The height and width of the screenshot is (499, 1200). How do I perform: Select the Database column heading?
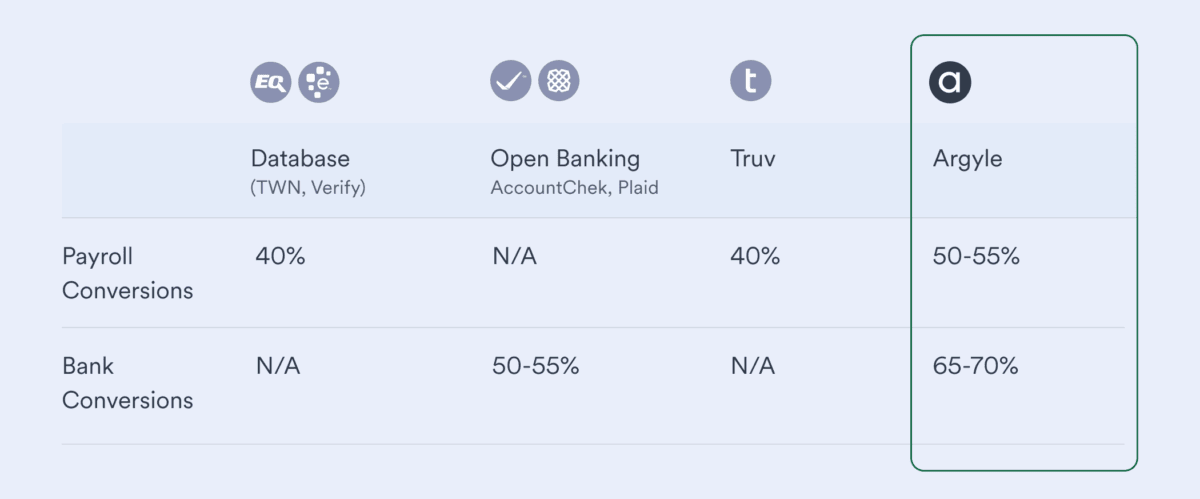point(300,158)
